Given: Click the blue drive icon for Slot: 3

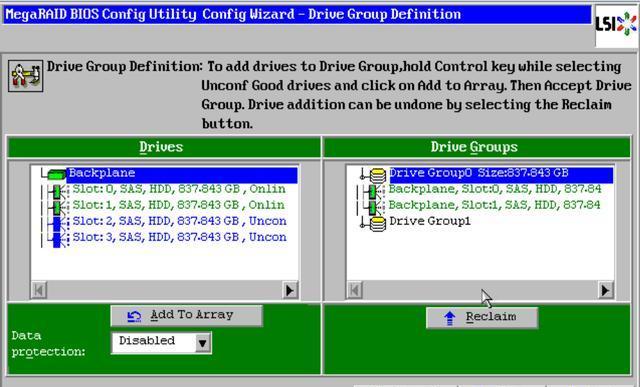Looking at the screenshot, I should coord(57,239).
